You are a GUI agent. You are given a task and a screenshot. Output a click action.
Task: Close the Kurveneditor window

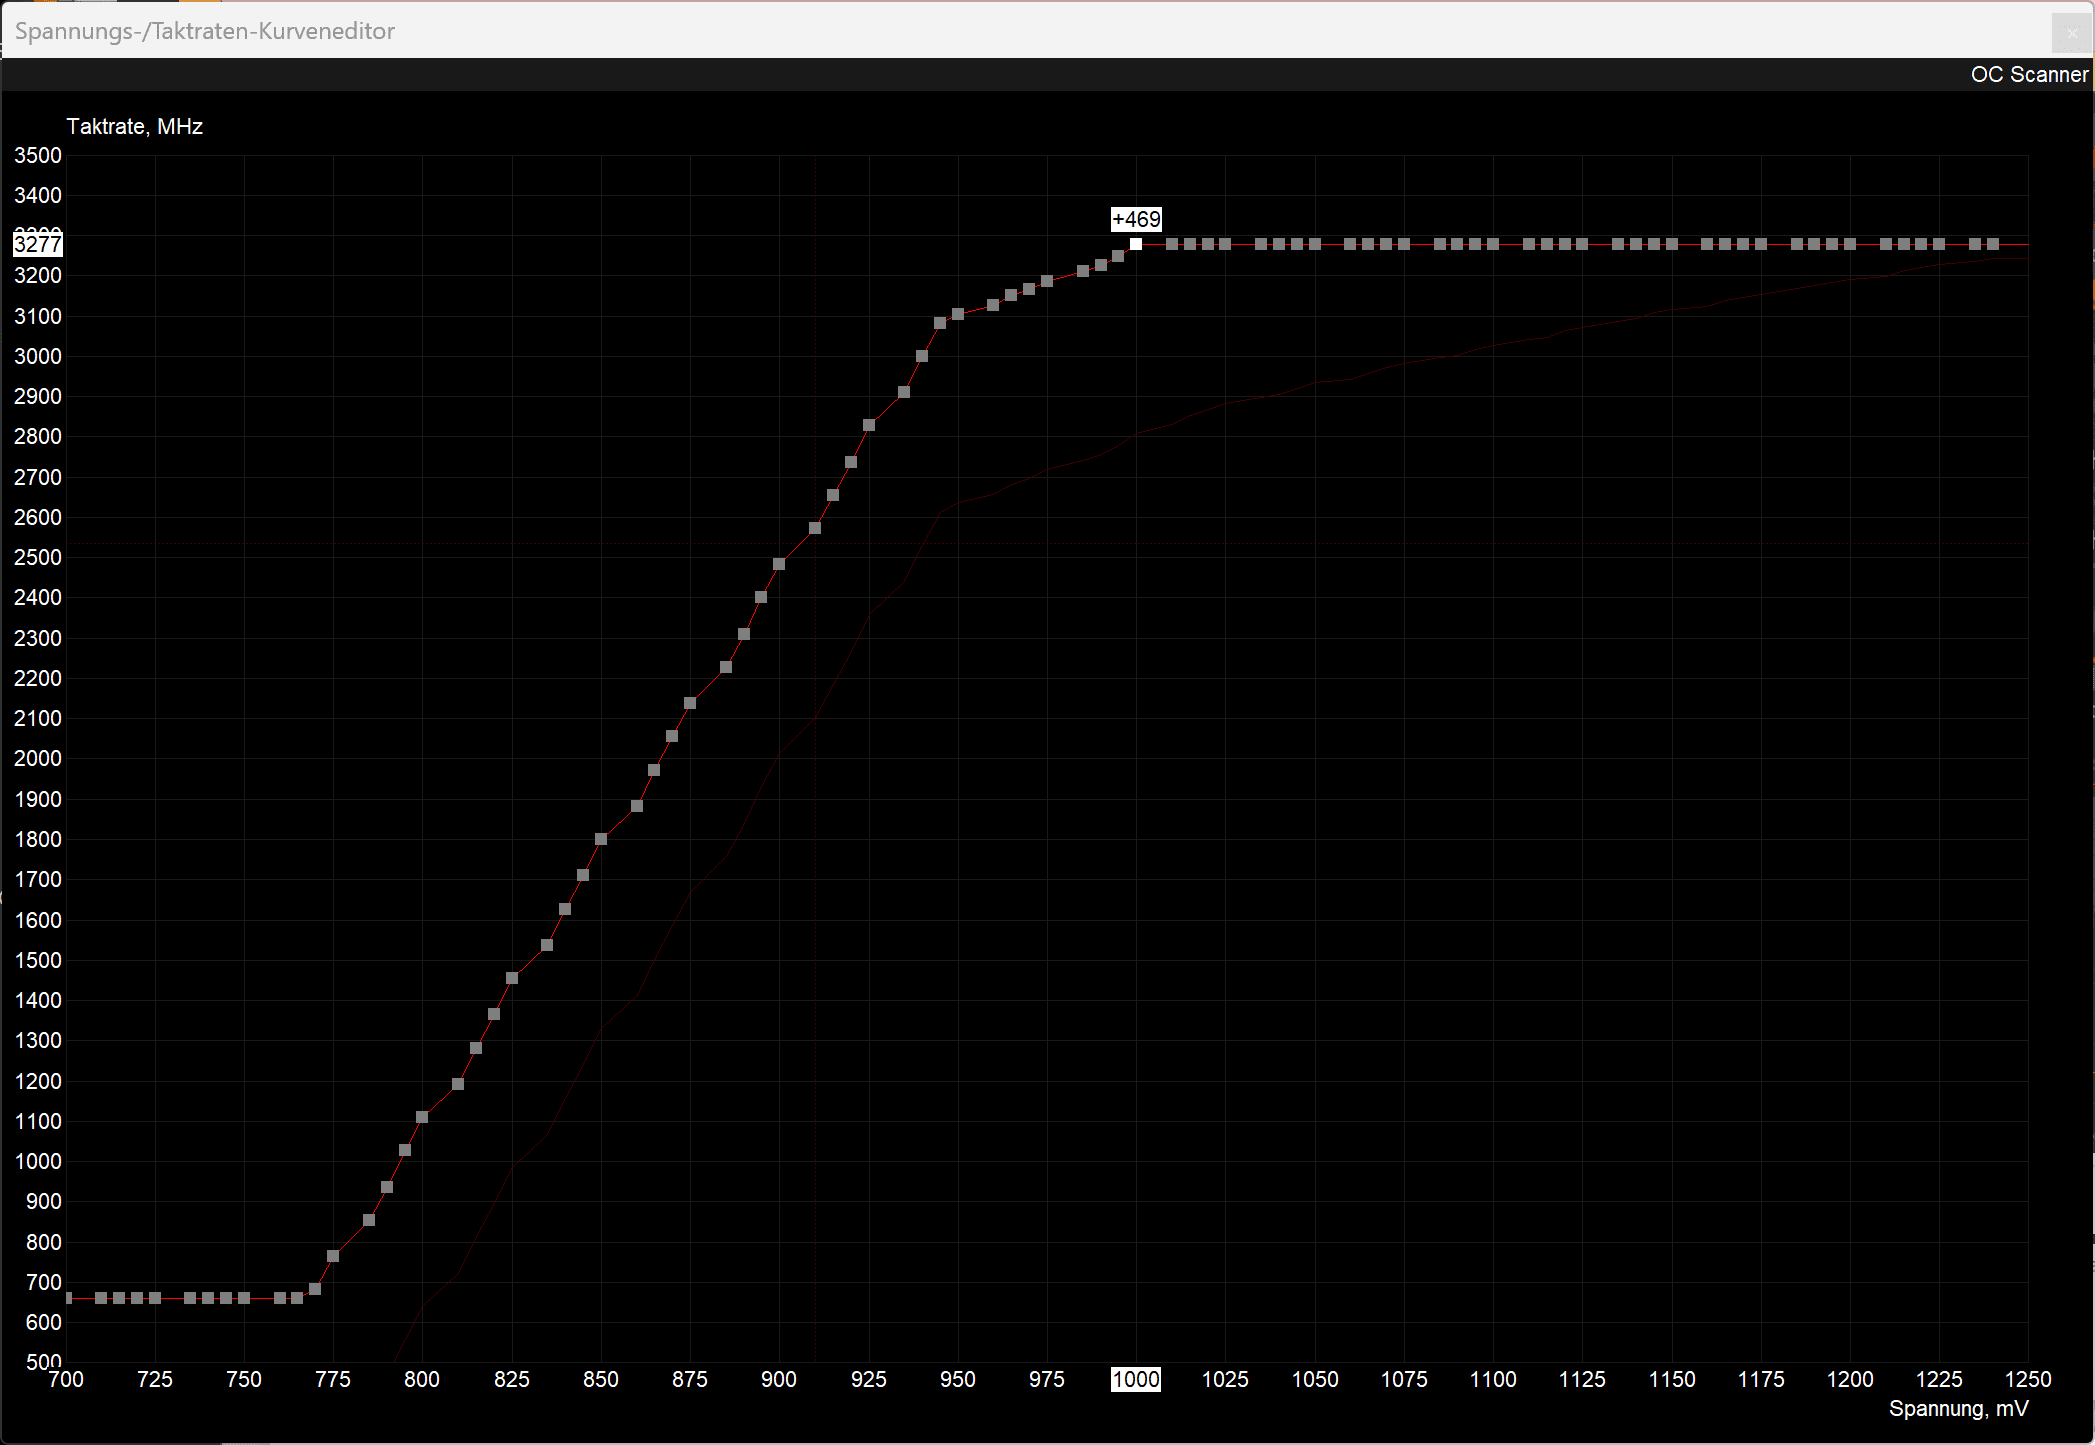(2071, 33)
